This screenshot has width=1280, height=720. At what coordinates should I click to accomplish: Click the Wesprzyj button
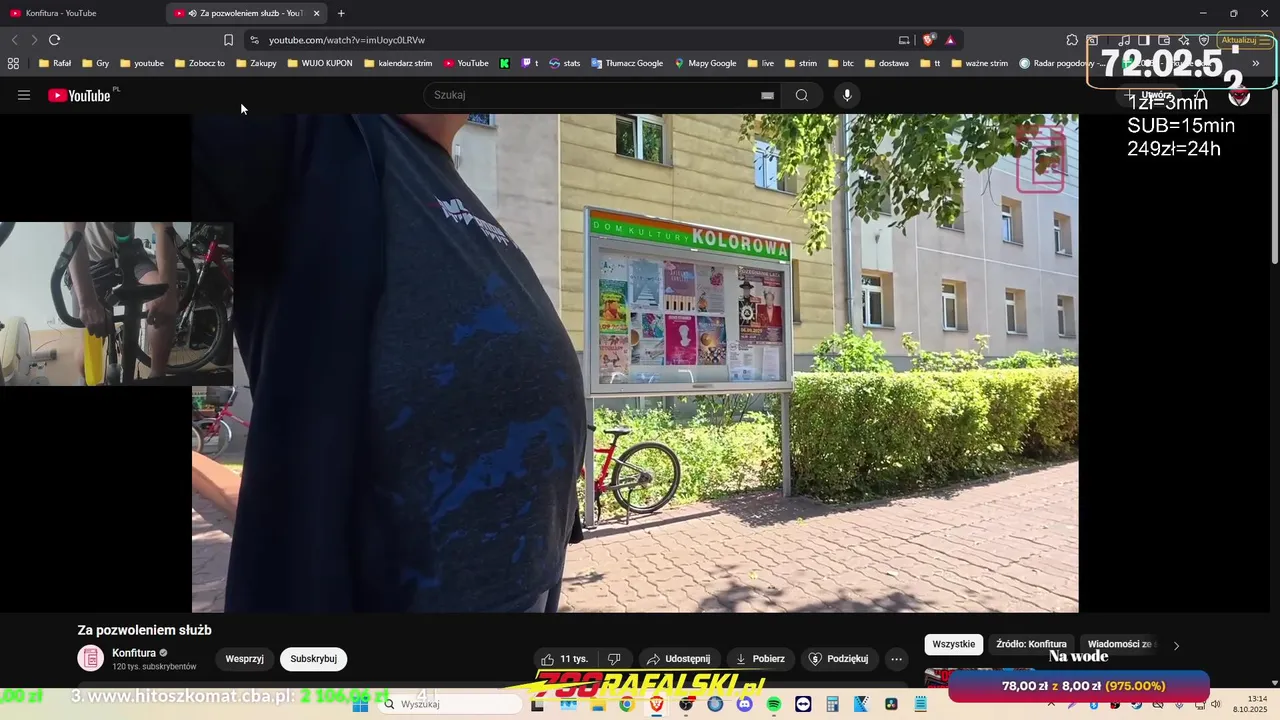[x=244, y=659]
